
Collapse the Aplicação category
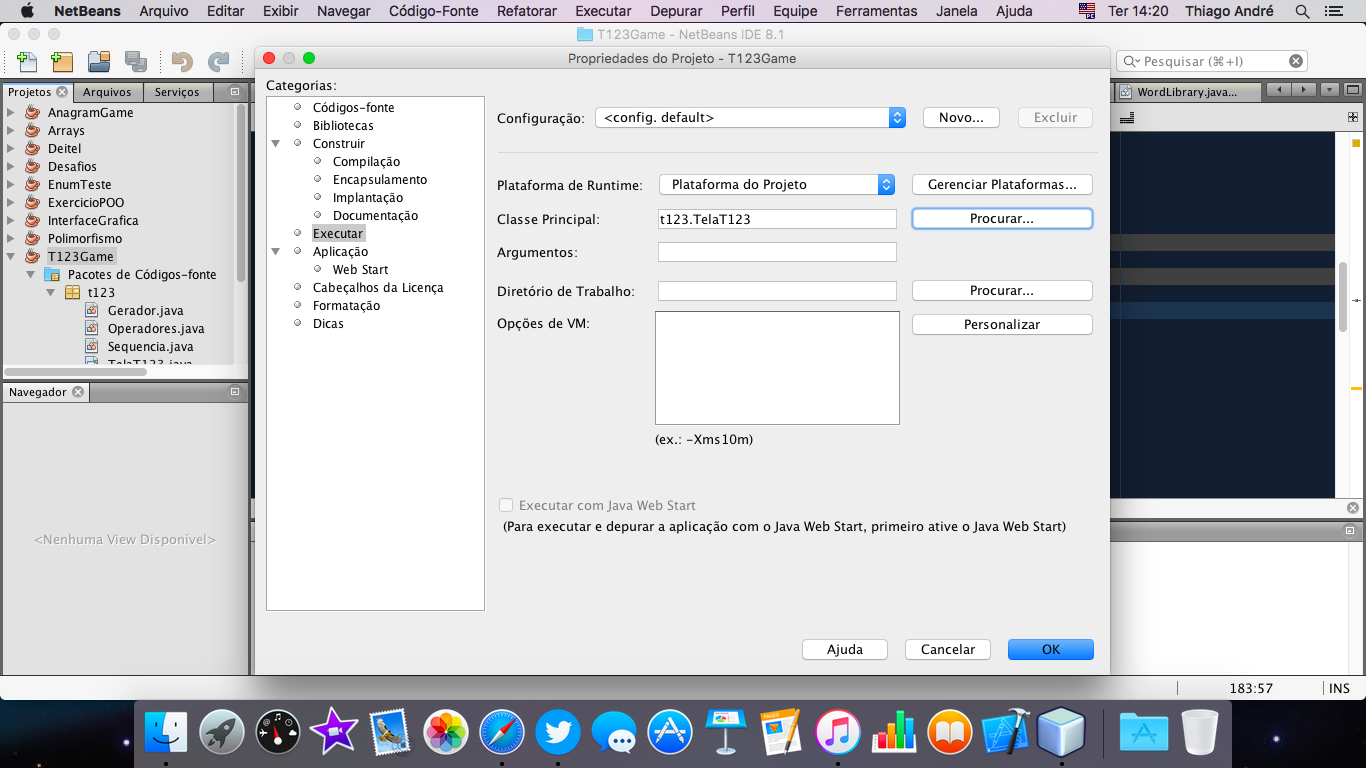pos(276,251)
